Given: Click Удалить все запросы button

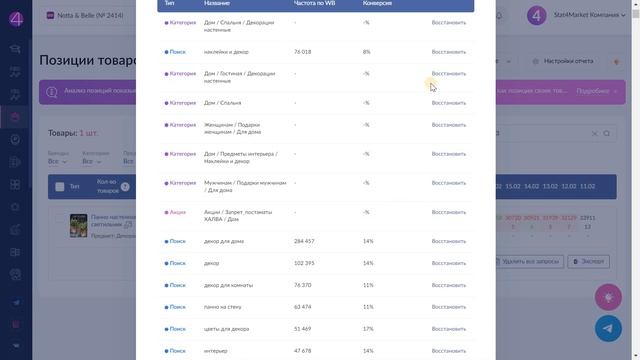Looking at the screenshot, I should click(x=527, y=262).
